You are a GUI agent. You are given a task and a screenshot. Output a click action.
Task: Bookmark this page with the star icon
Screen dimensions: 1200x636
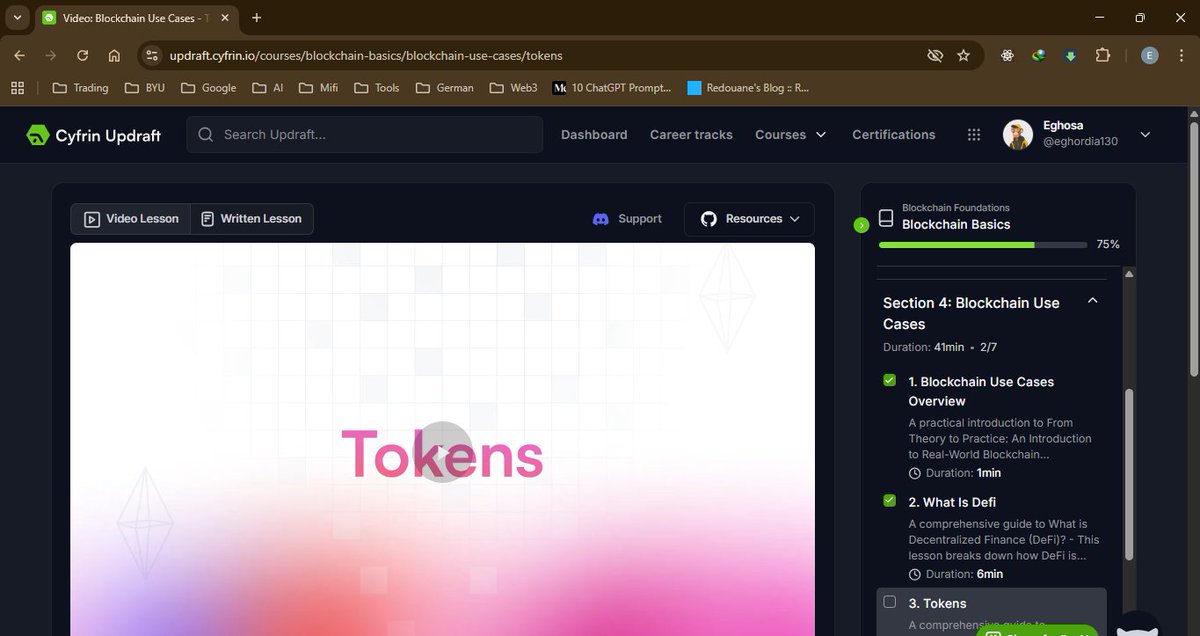[963, 56]
